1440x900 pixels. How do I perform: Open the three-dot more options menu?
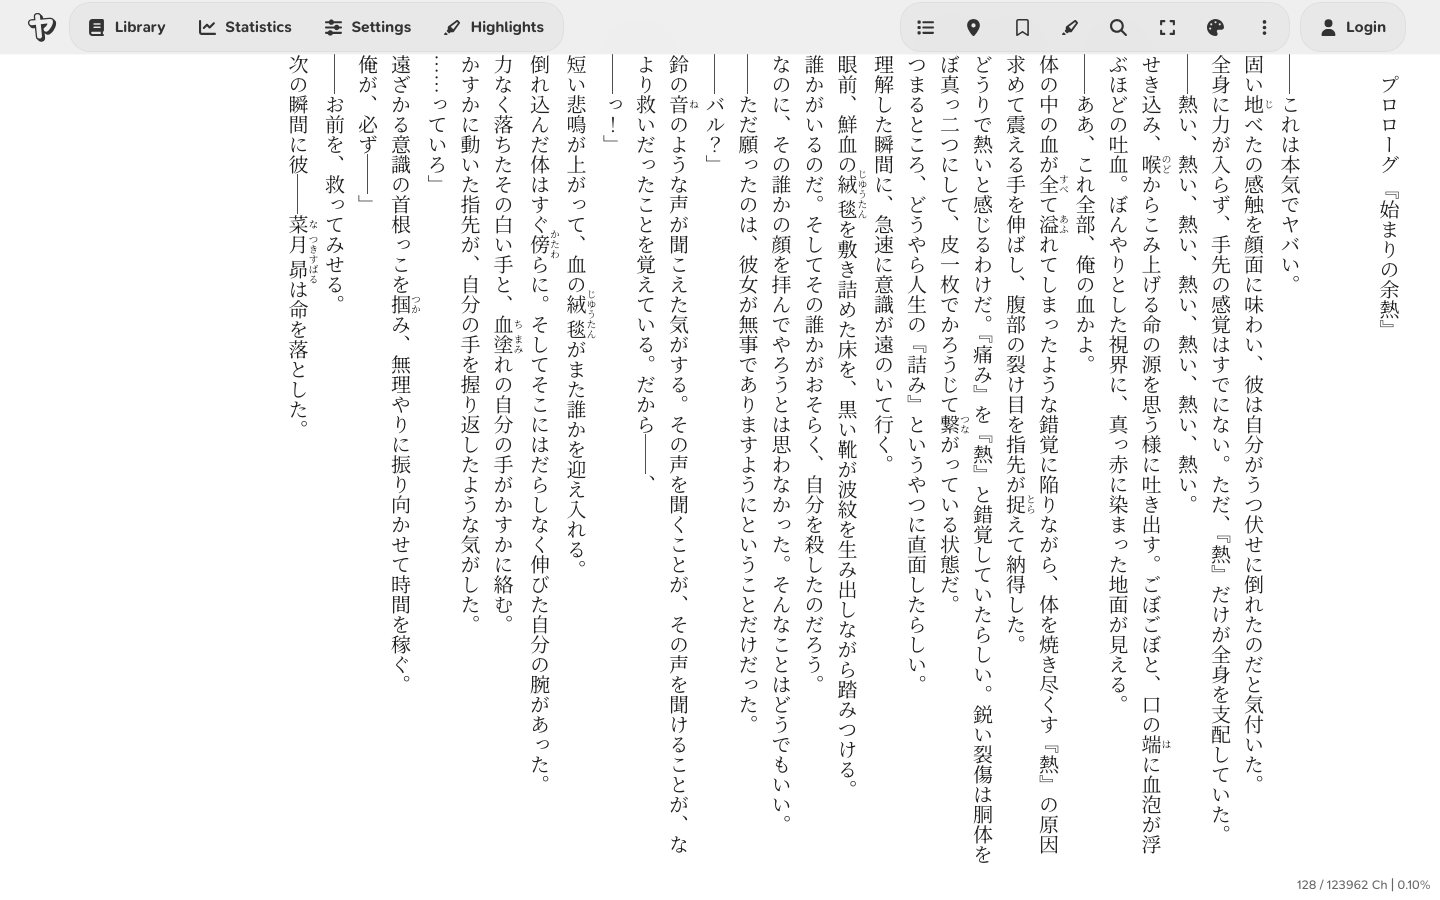(x=1264, y=28)
